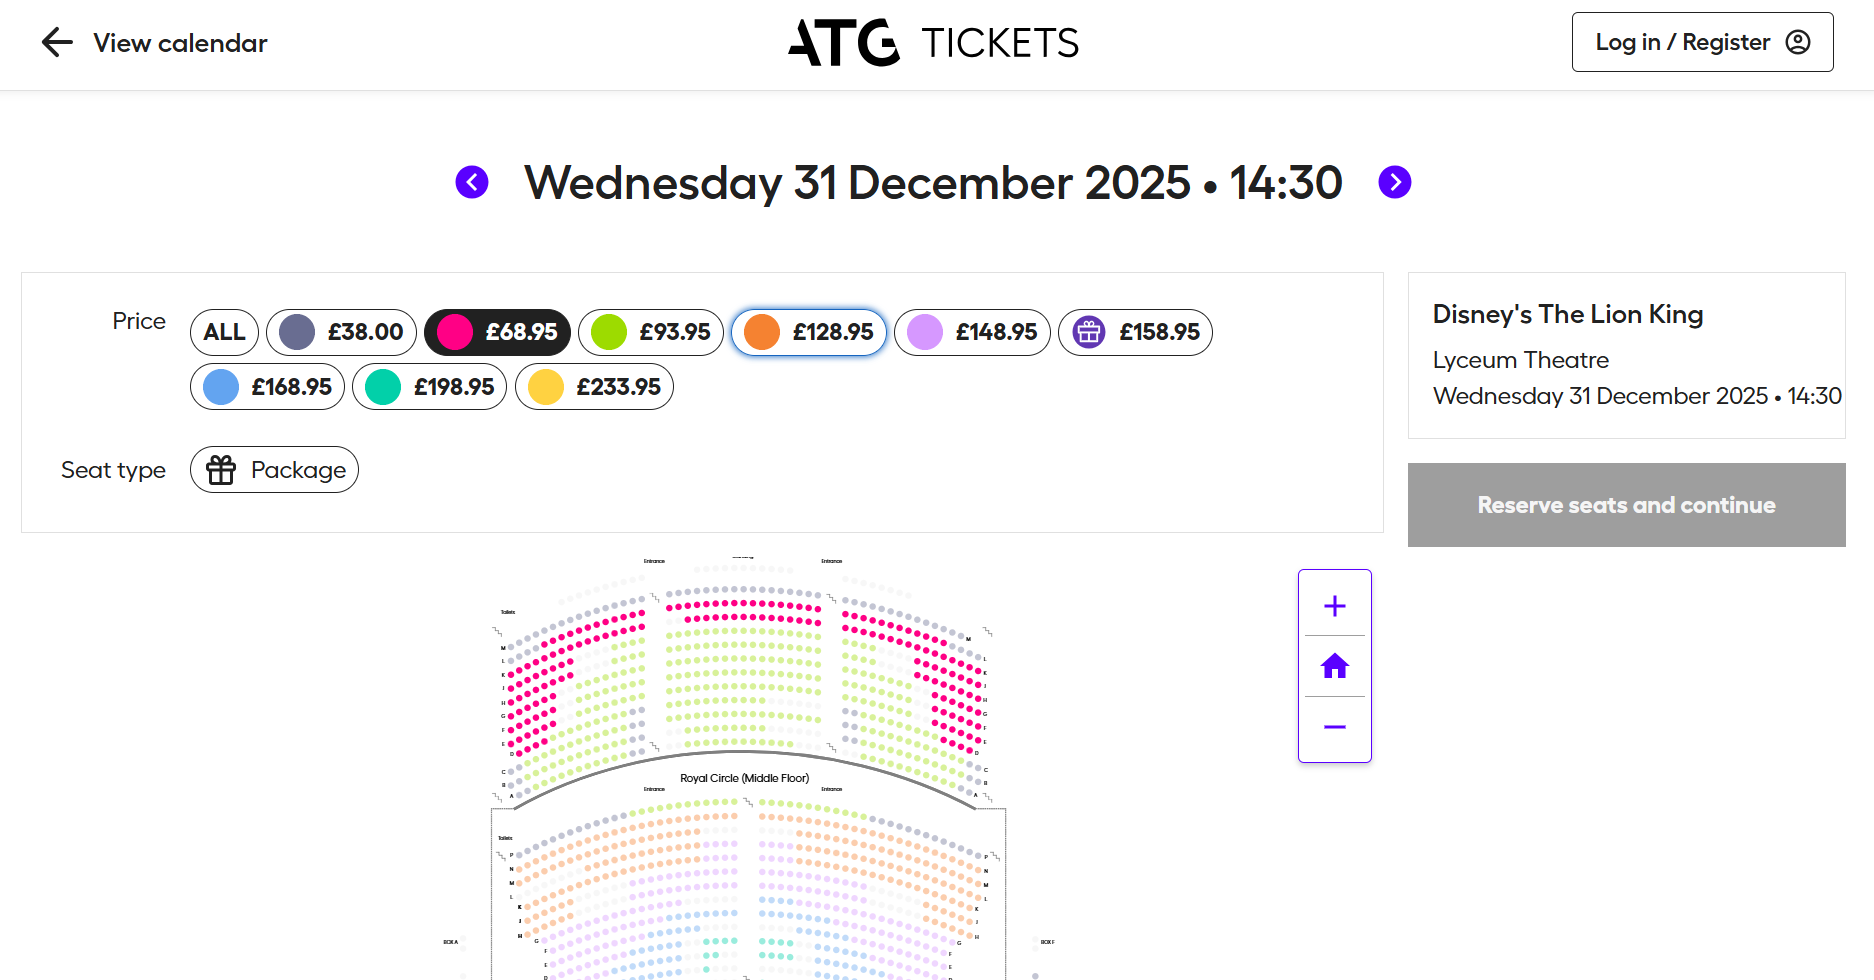Select the £128.95 price filter
The image size is (1874, 980).
[809, 332]
